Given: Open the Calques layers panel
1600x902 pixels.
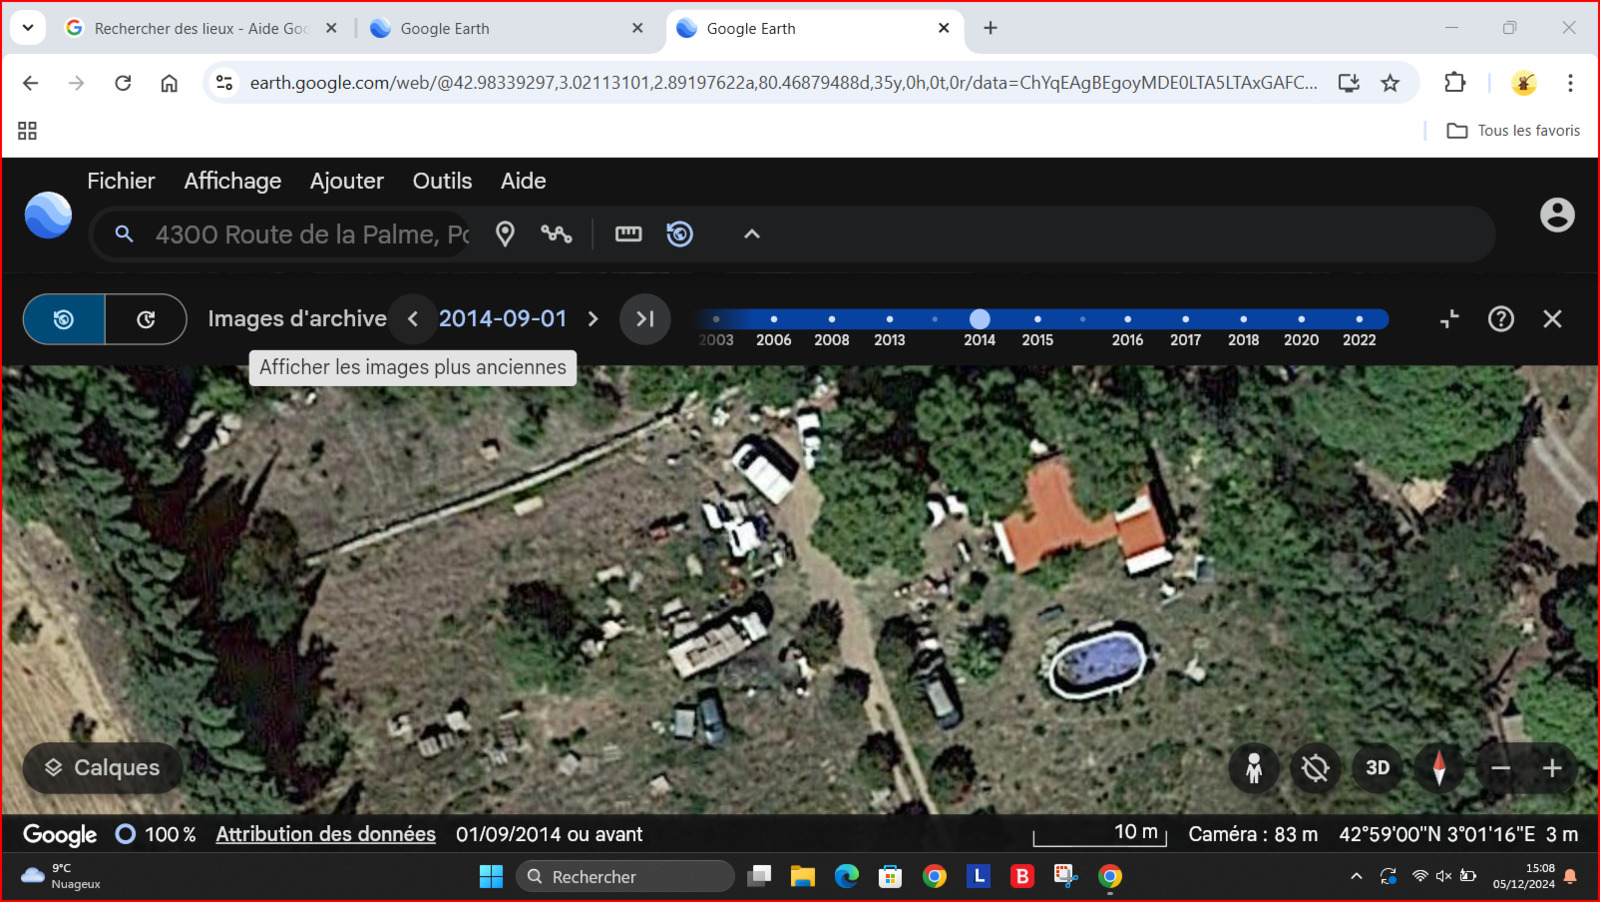Looking at the screenshot, I should [x=102, y=768].
